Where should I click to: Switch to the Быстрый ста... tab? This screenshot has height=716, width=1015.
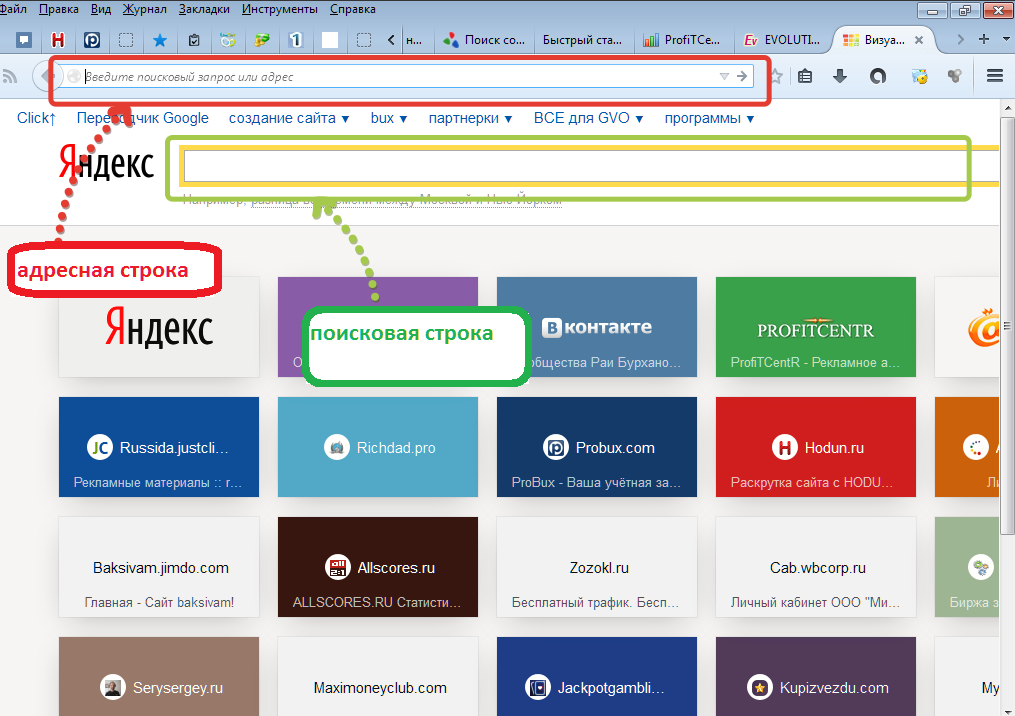coord(583,40)
